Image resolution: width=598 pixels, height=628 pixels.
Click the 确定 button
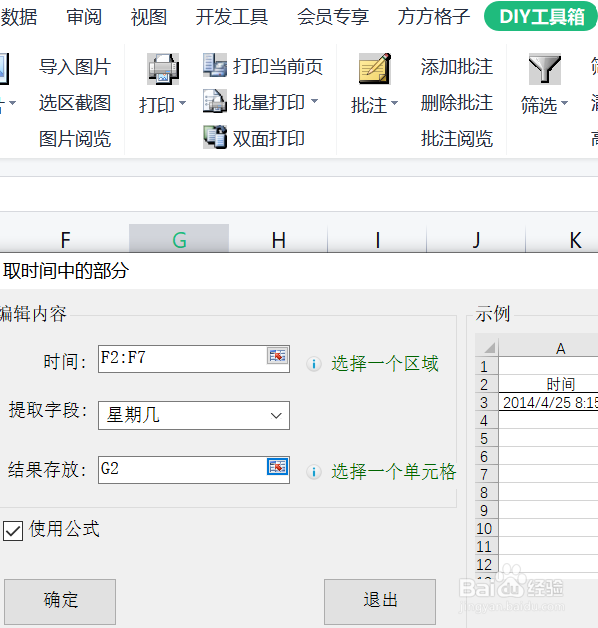[x=60, y=602]
